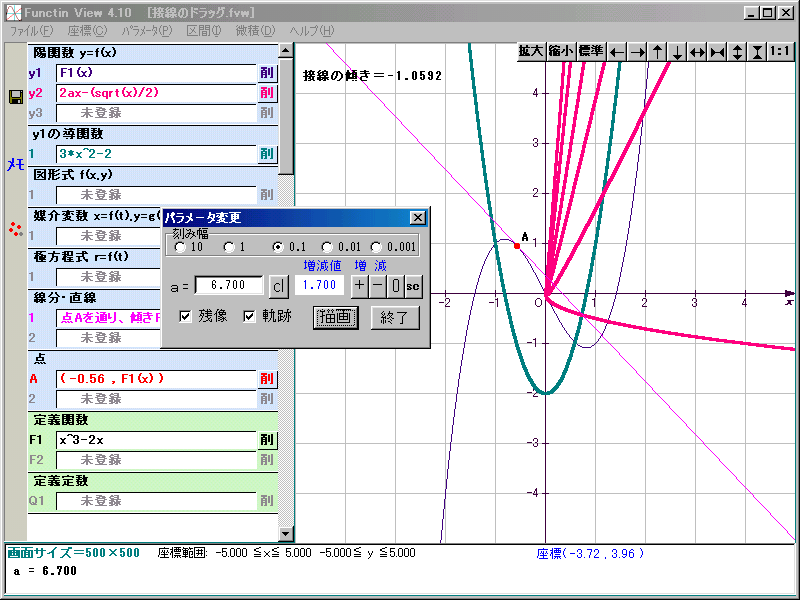Open the 区間(I) menu
The image size is (800, 600).
tap(204, 31)
